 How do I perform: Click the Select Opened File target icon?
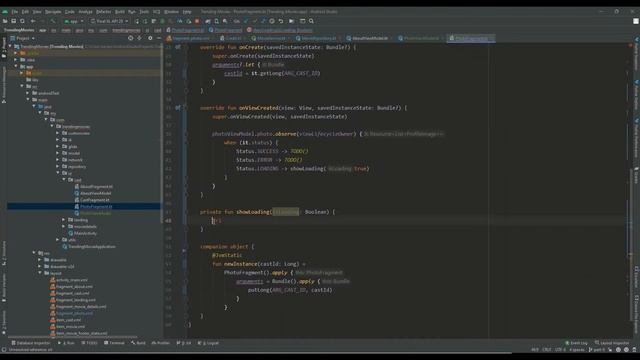[x=131, y=38]
